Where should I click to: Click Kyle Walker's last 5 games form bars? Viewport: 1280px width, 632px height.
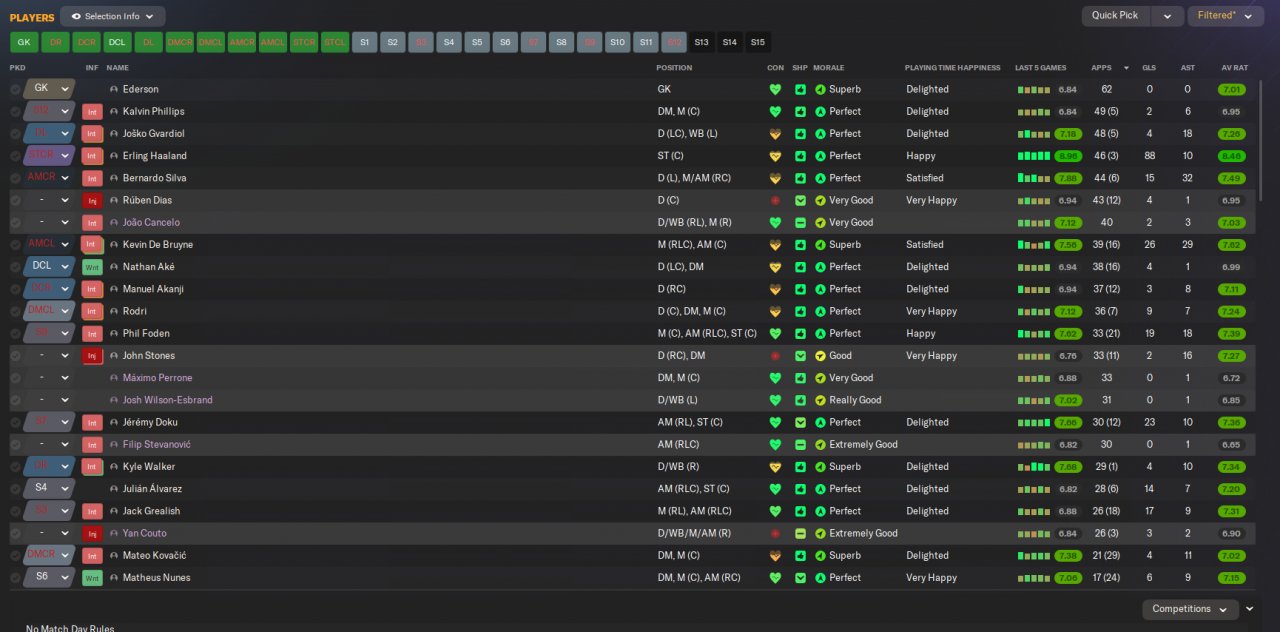coord(1034,467)
